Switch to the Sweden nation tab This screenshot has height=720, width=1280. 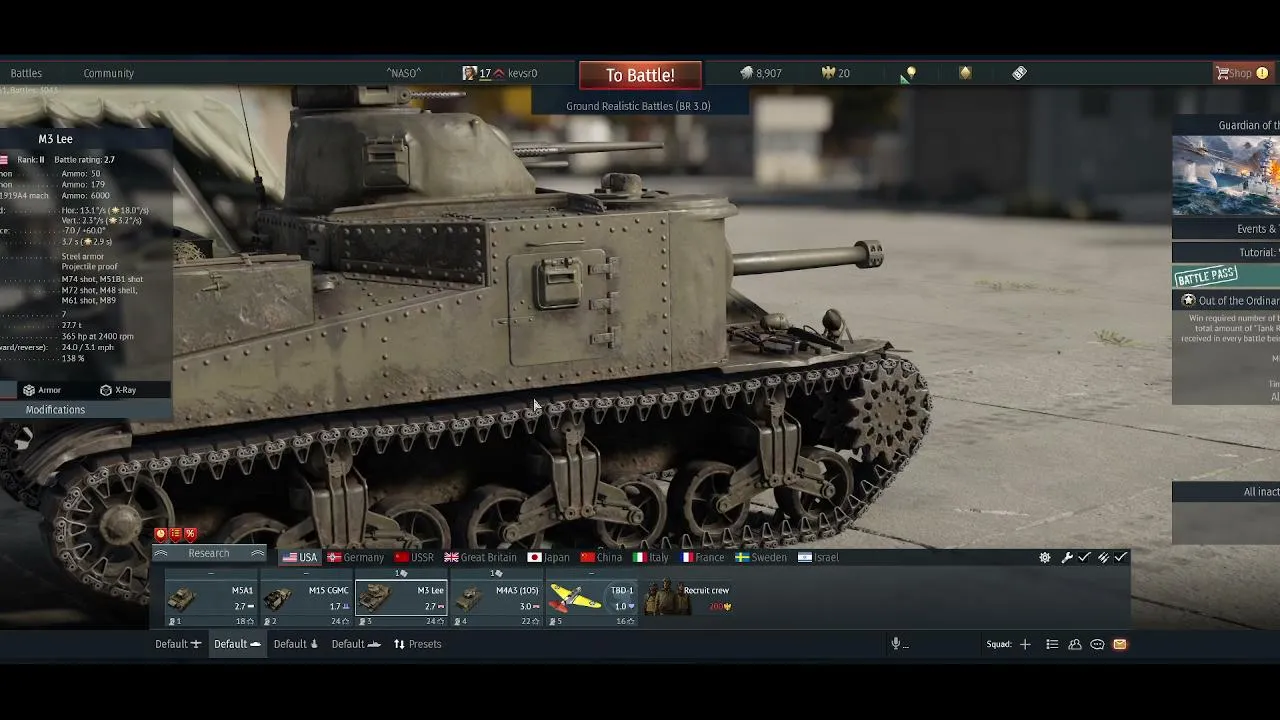coord(761,557)
